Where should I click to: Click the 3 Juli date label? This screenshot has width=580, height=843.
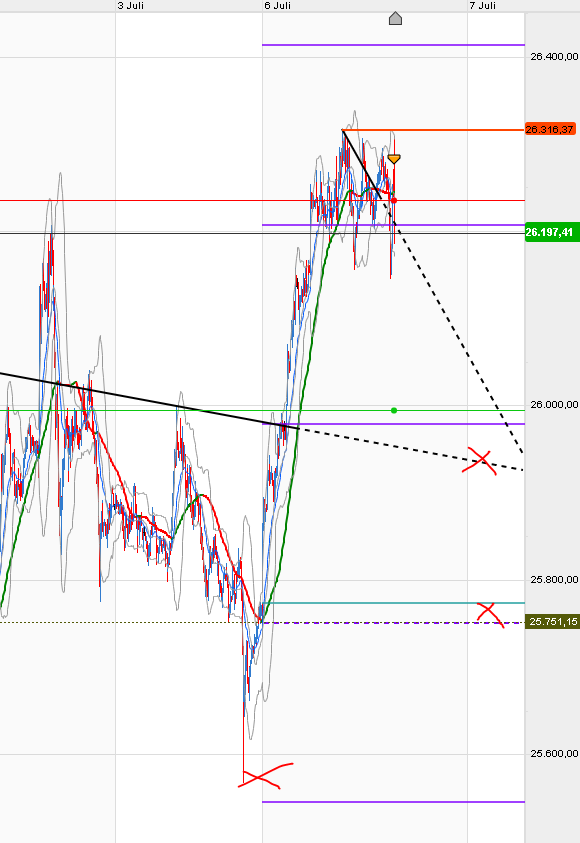click(131, 5)
